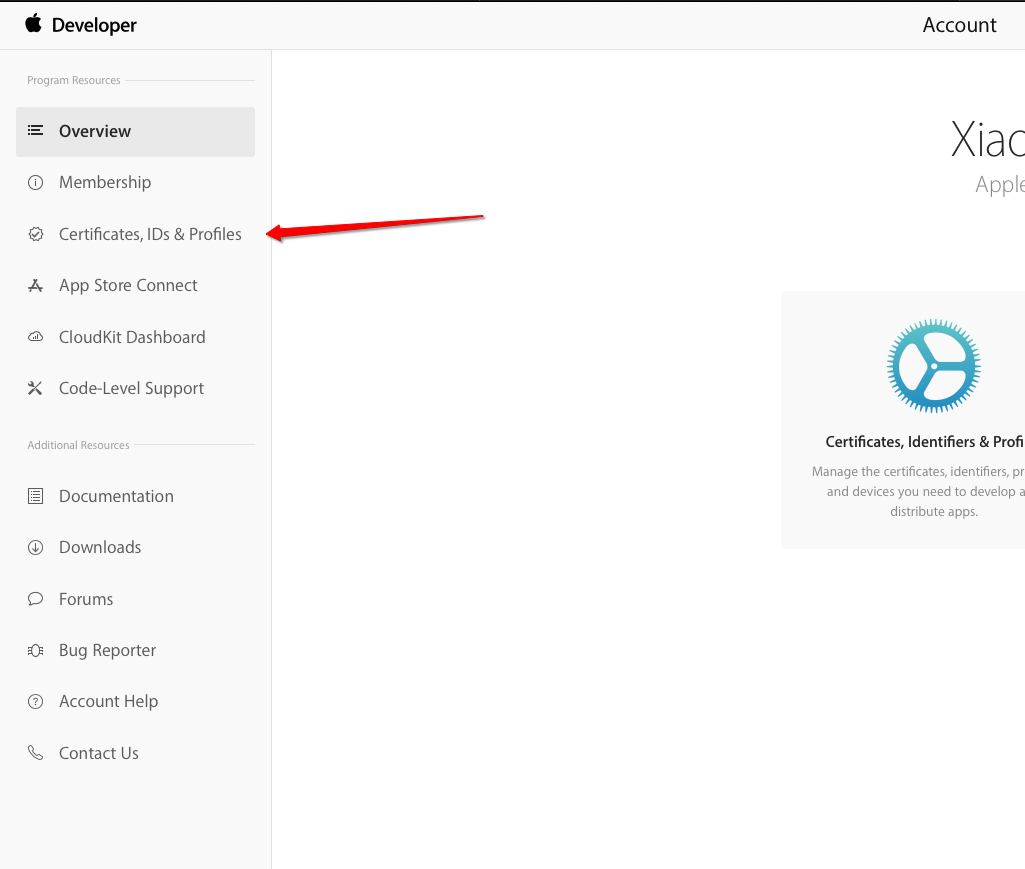Click the App Store Connect icon
The height and width of the screenshot is (869, 1025).
[35, 286]
